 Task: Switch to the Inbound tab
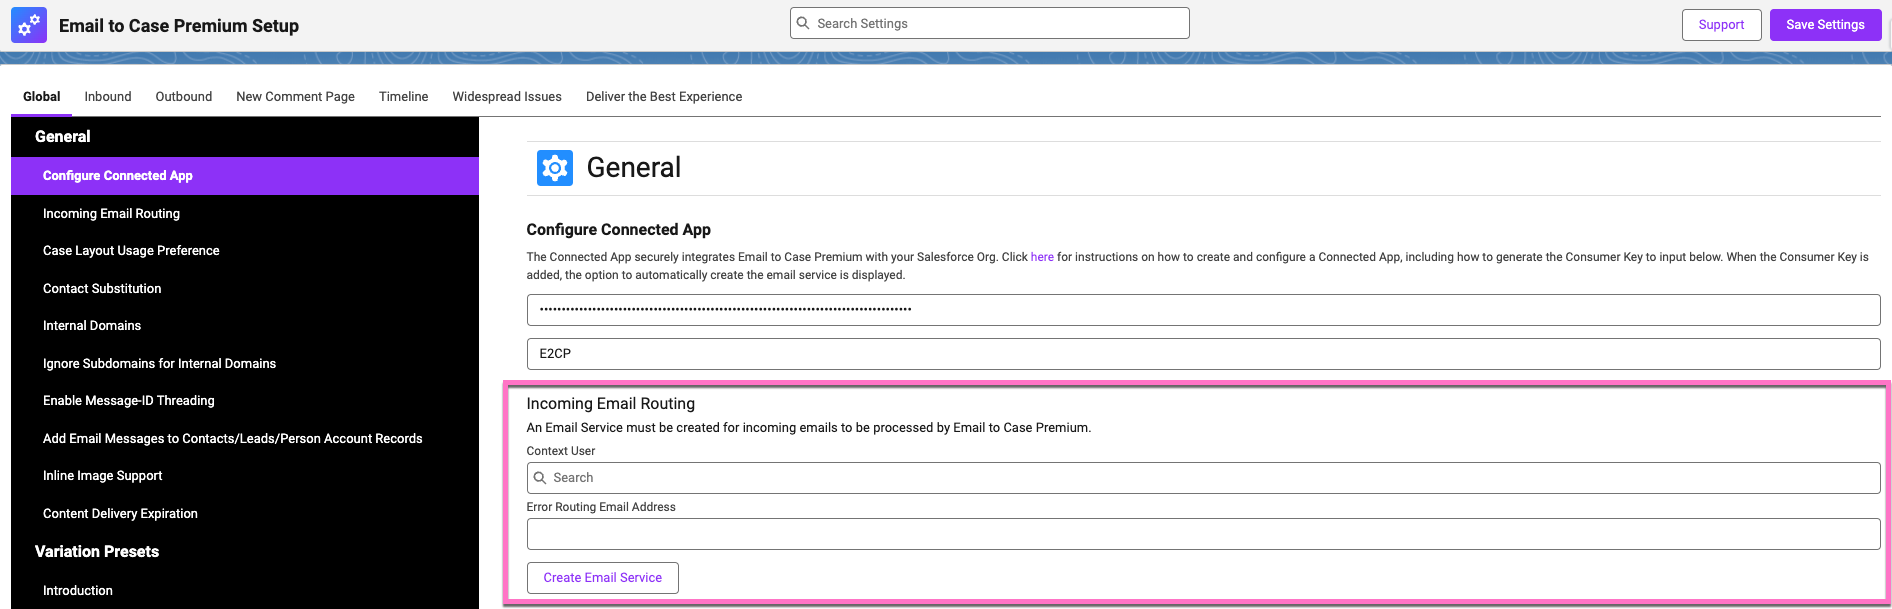point(108,97)
